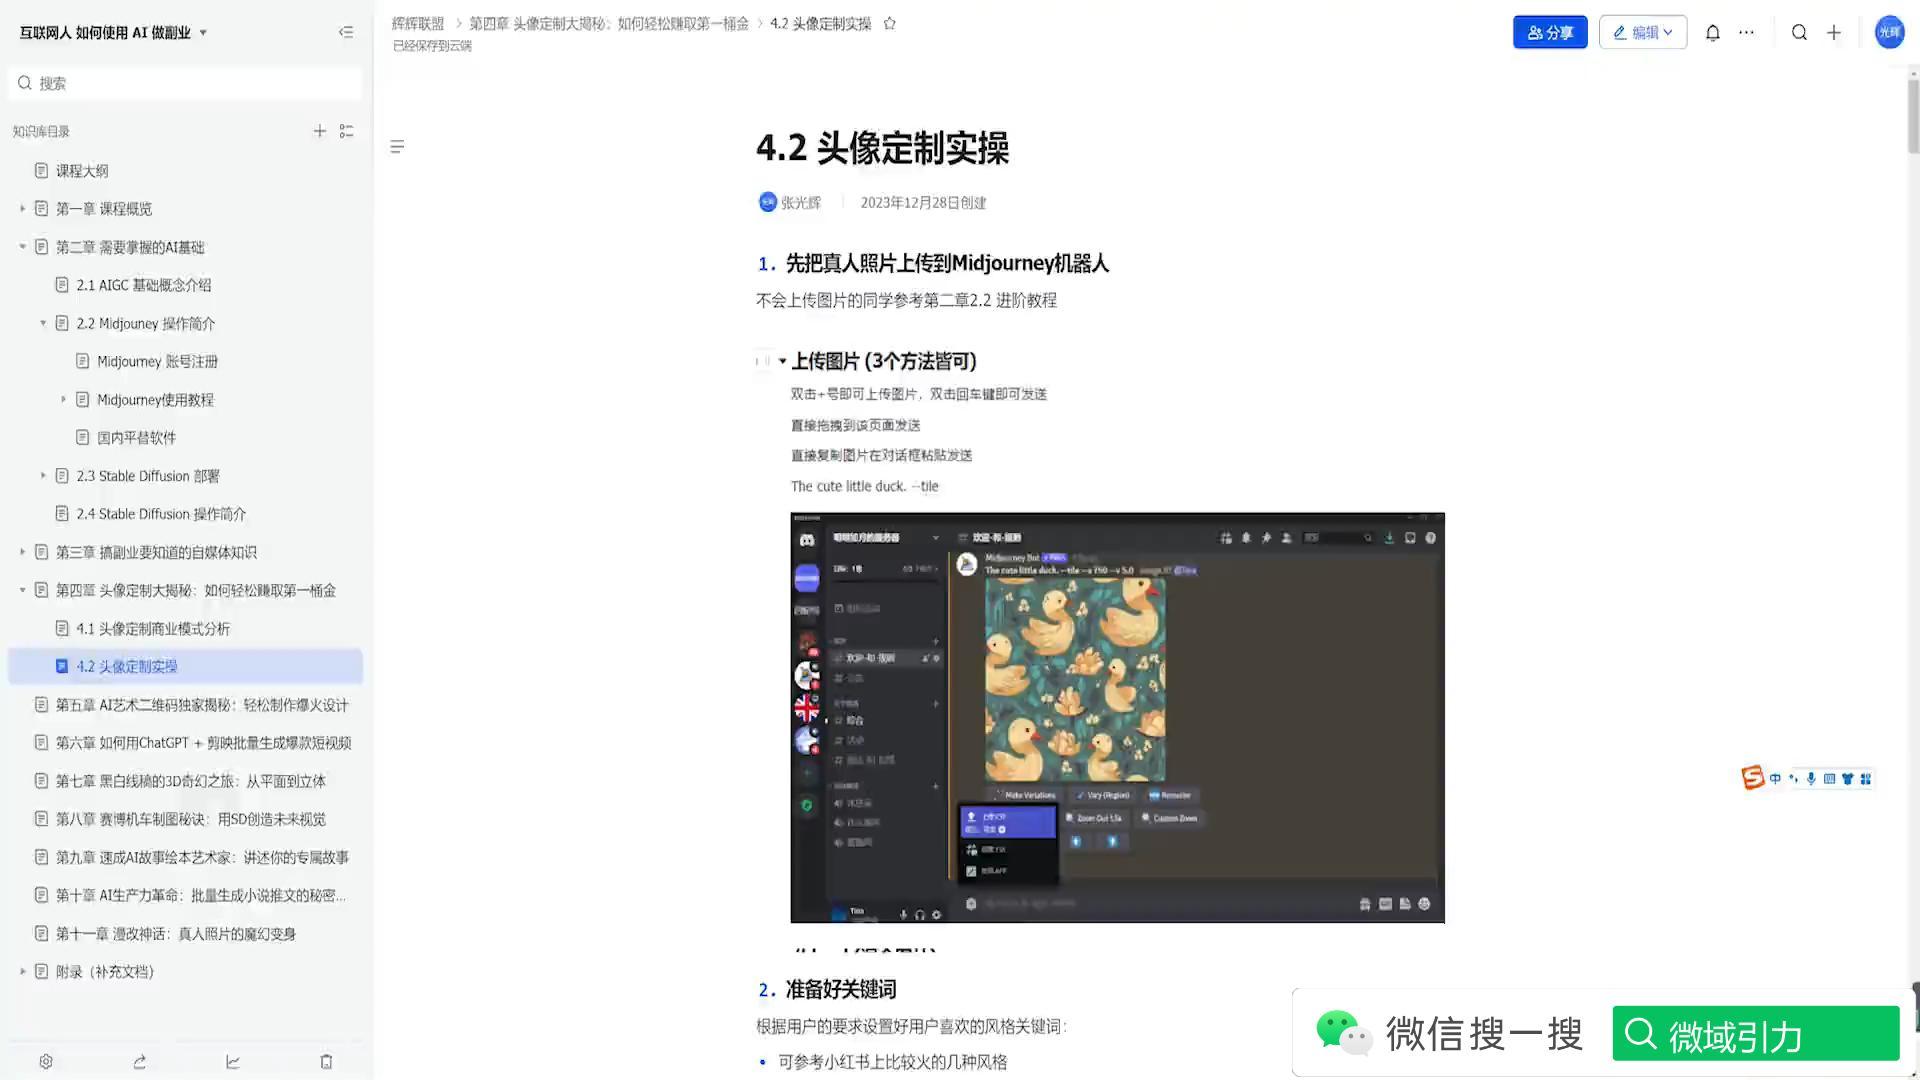
Task: Expand 第一章 课程概览 tree node
Action: (22, 209)
